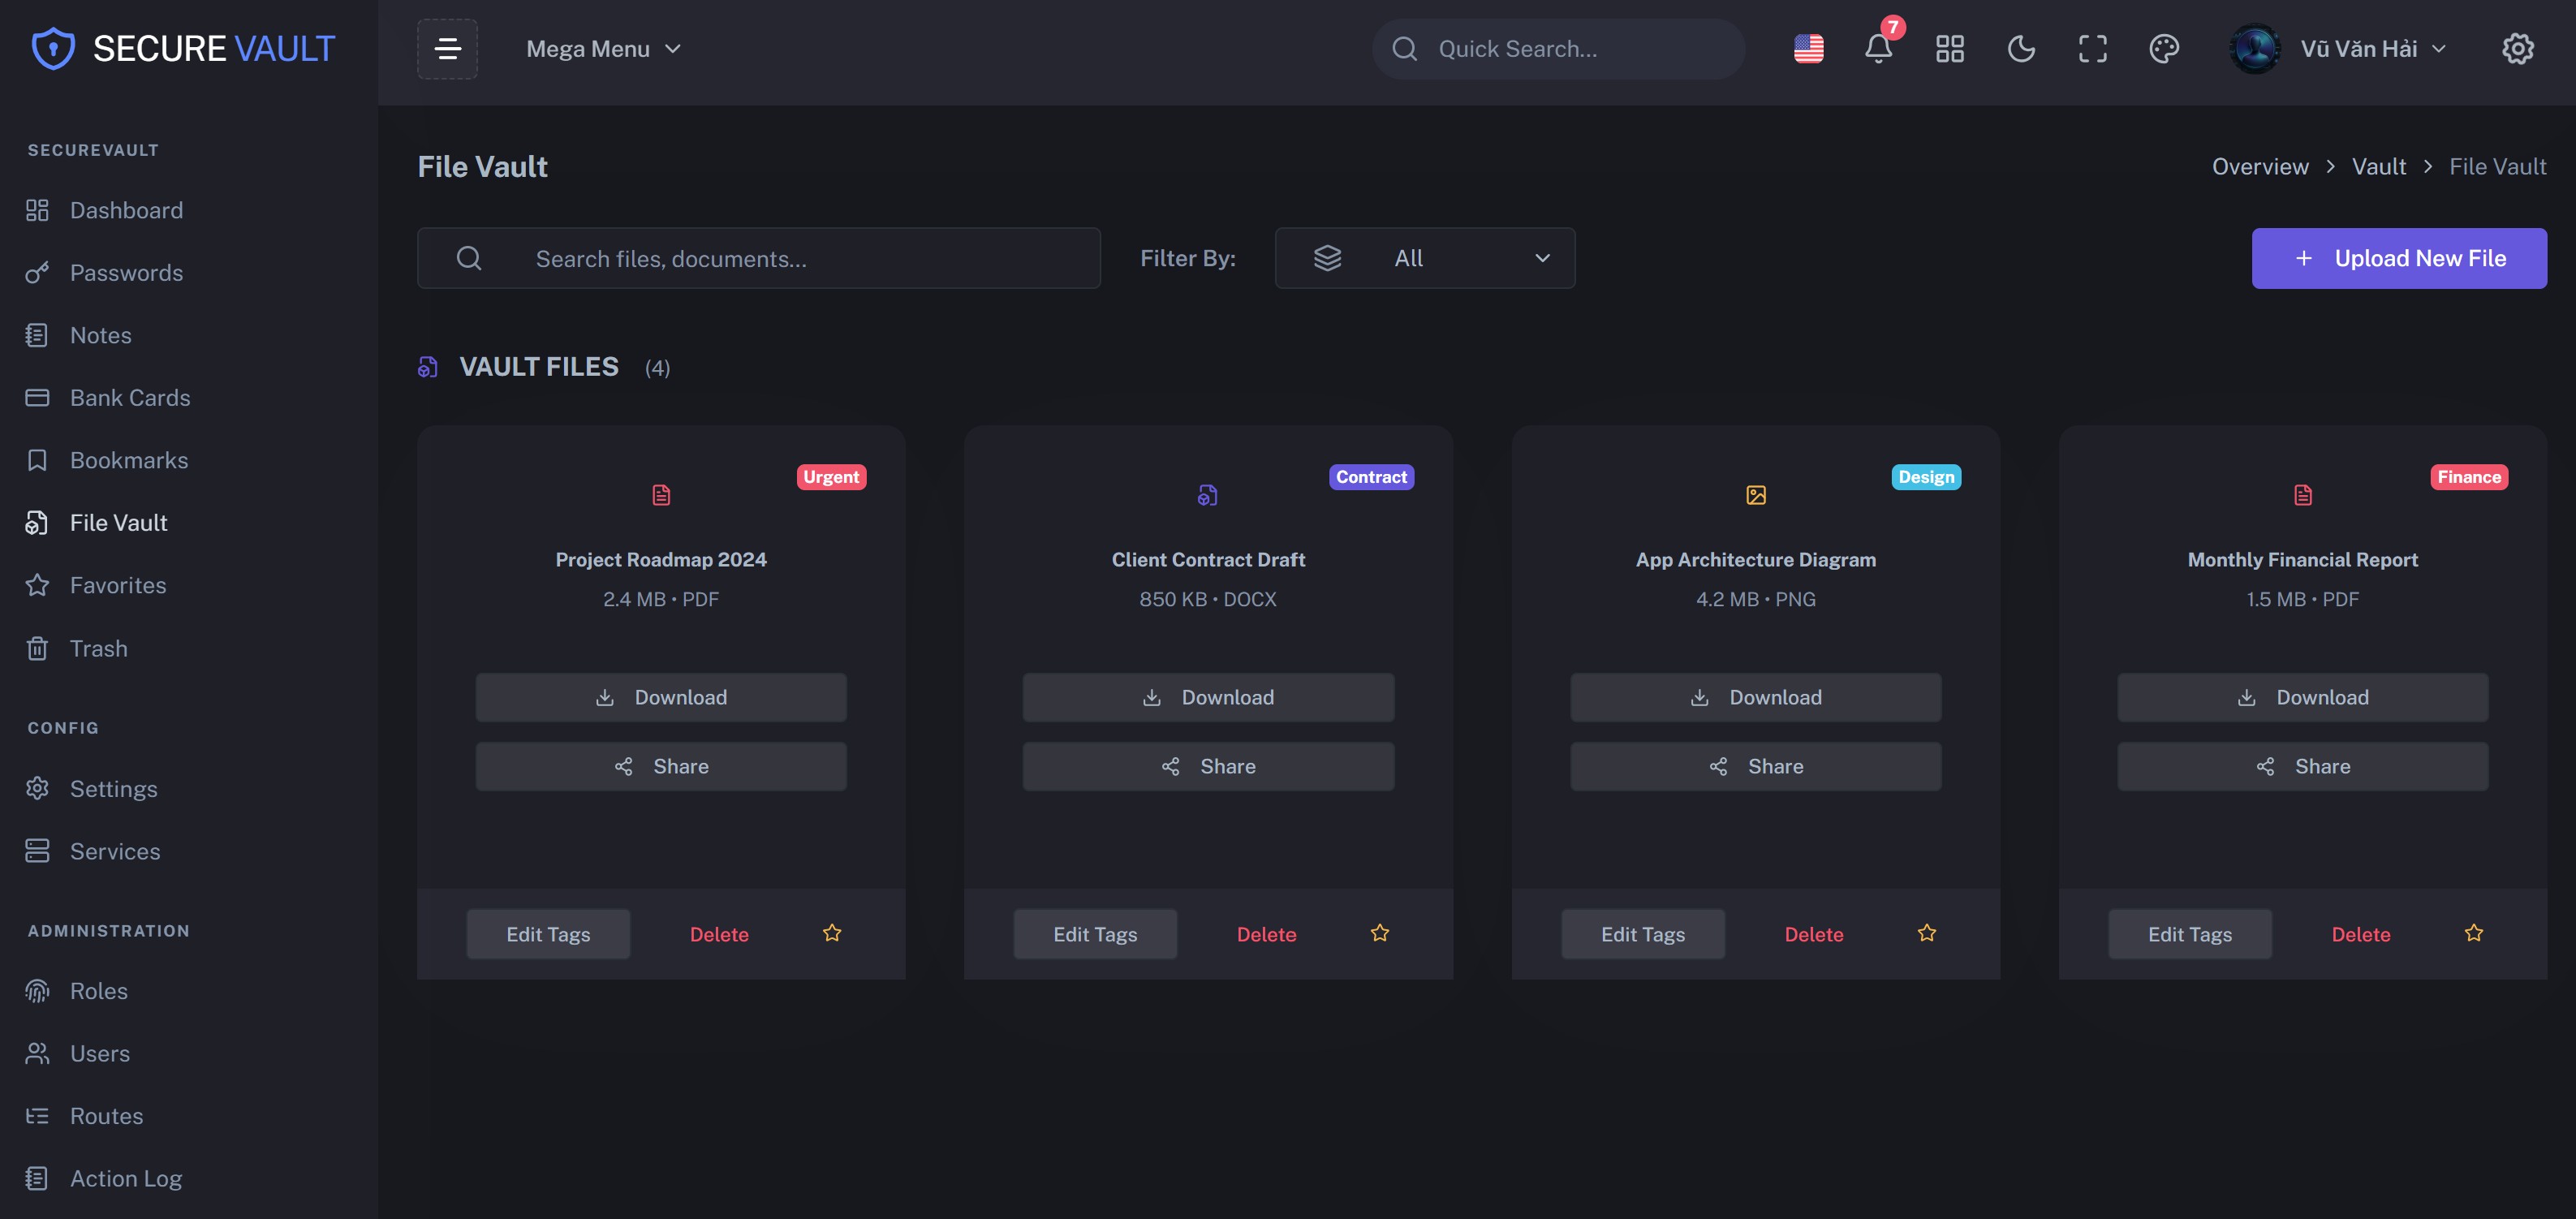Edit Tags for Monthly Financial Report
2576x1219 pixels.
coord(2189,934)
